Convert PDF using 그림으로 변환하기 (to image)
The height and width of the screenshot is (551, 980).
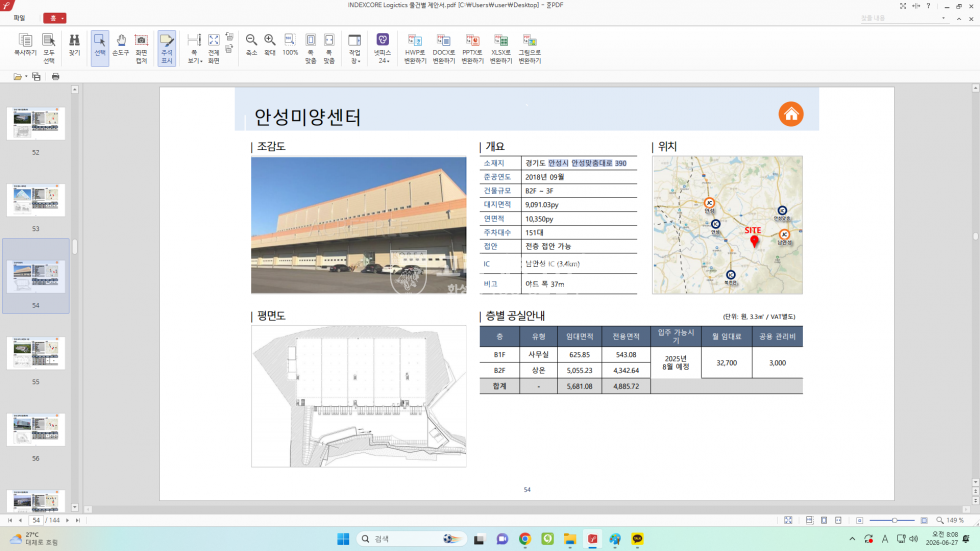[529, 48]
